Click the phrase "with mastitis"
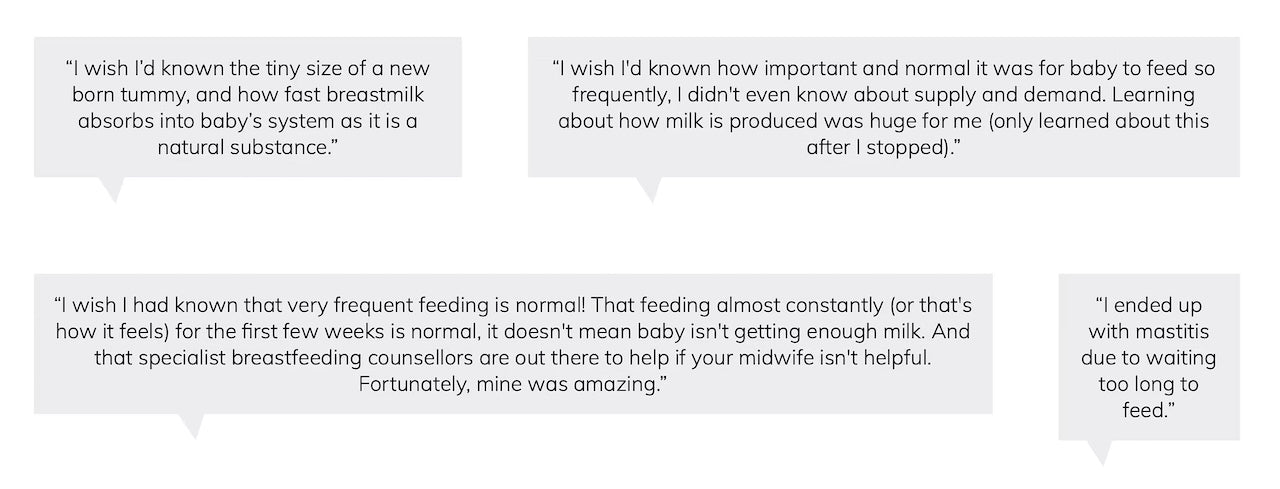This screenshot has width=1280, height=489. (x=1148, y=330)
